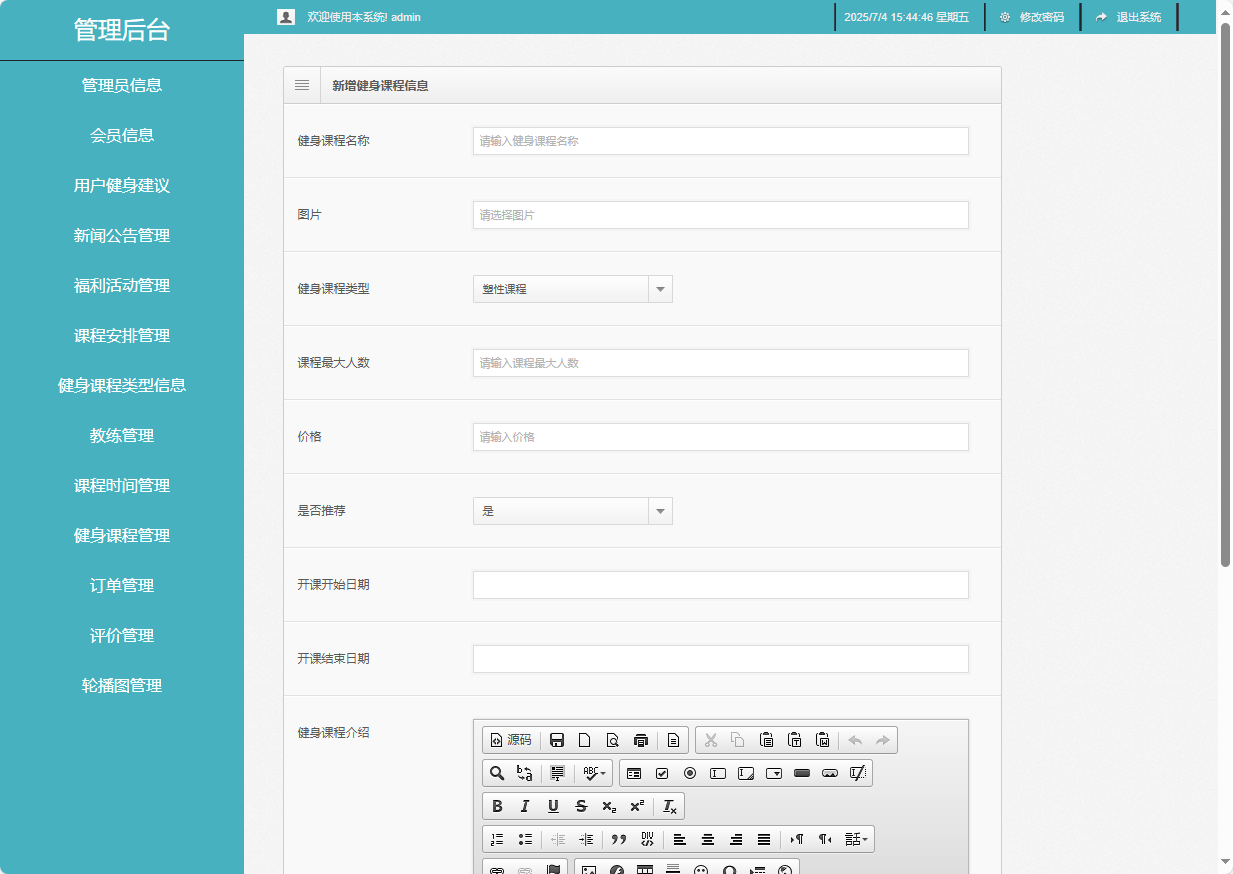The height and width of the screenshot is (874, 1233).
Task: Open the 健身课程类型 dropdown
Action: (572, 289)
